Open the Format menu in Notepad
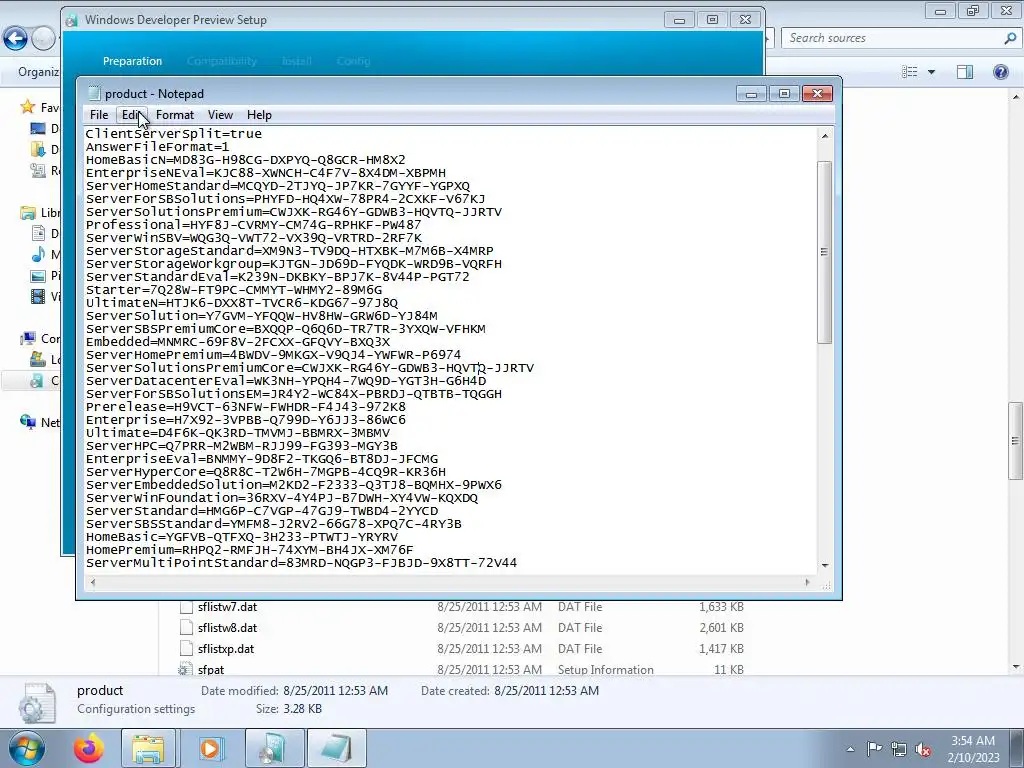1024x768 pixels. [175, 115]
